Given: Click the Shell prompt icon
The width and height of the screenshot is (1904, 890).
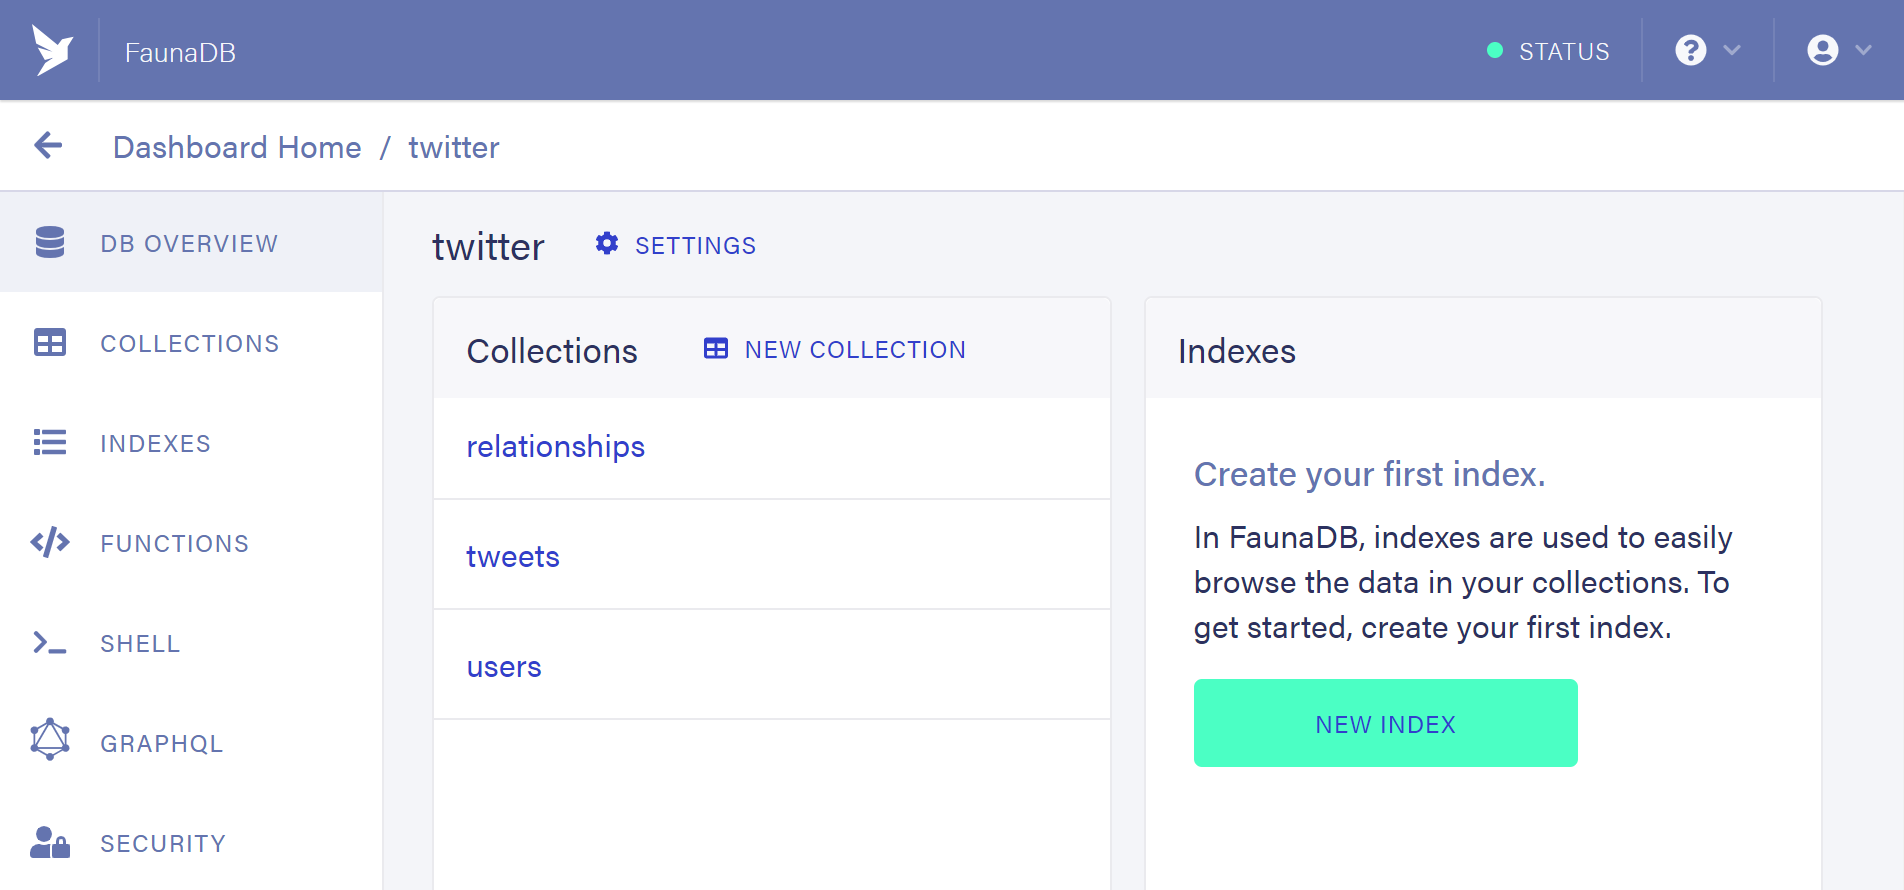Looking at the screenshot, I should (50, 643).
